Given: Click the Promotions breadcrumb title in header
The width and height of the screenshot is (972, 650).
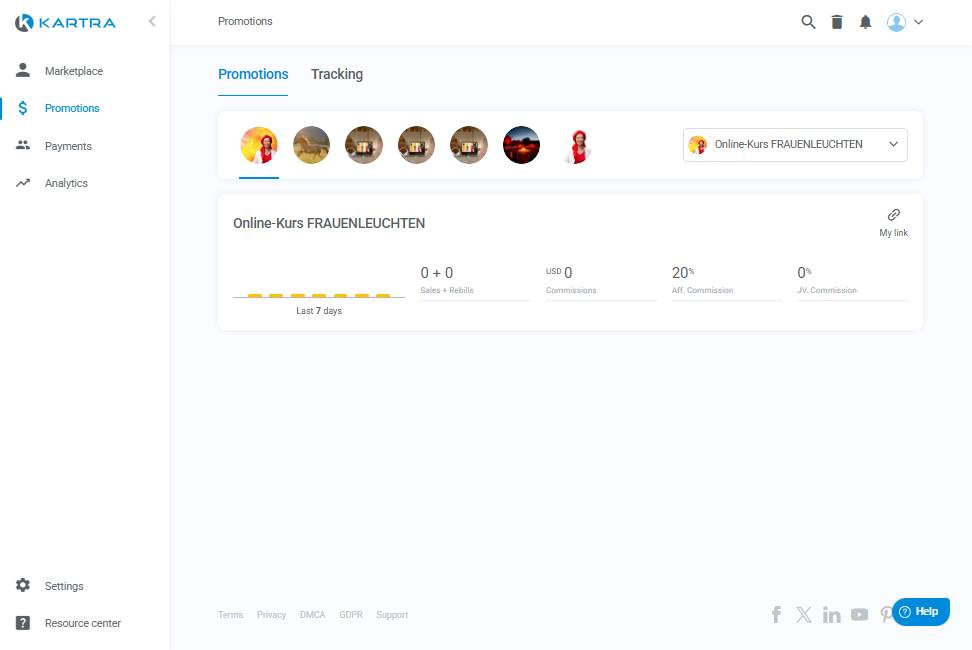Looking at the screenshot, I should point(245,21).
